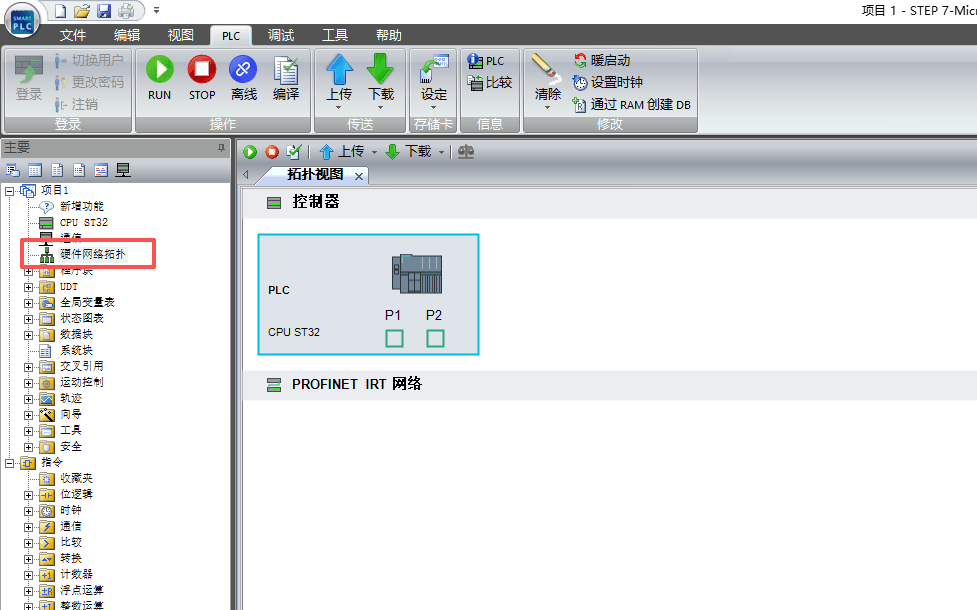
Task: Pin the 主要 navigation panel
Action: coord(221,148)
